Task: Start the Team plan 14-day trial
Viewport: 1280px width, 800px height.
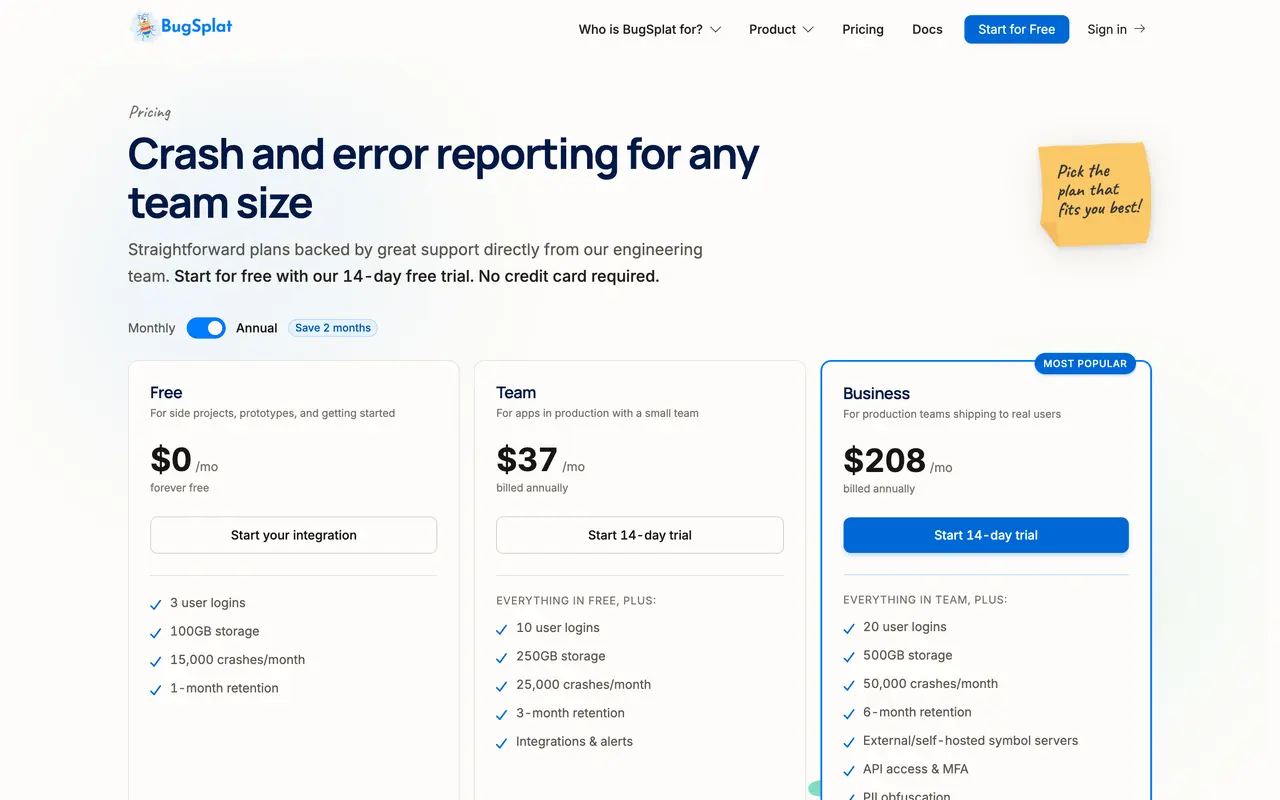Action: coord(640,535)
